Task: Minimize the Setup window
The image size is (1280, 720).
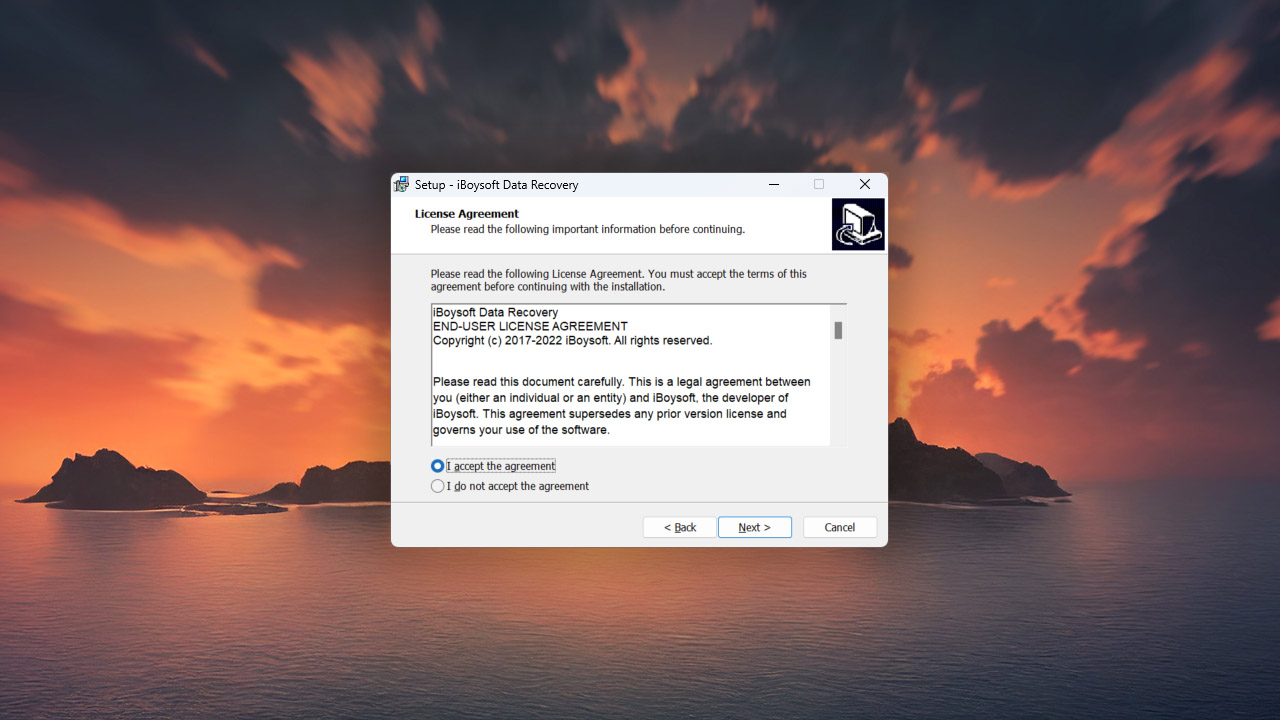Action: point(774,184)
